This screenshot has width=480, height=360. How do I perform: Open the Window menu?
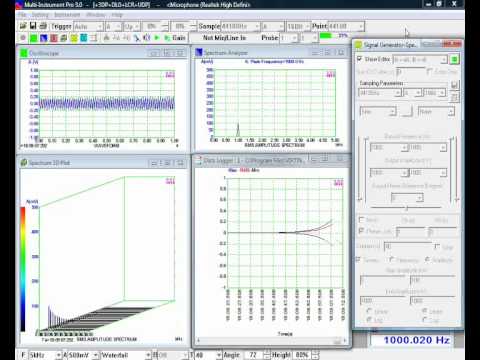click(96, 15)
